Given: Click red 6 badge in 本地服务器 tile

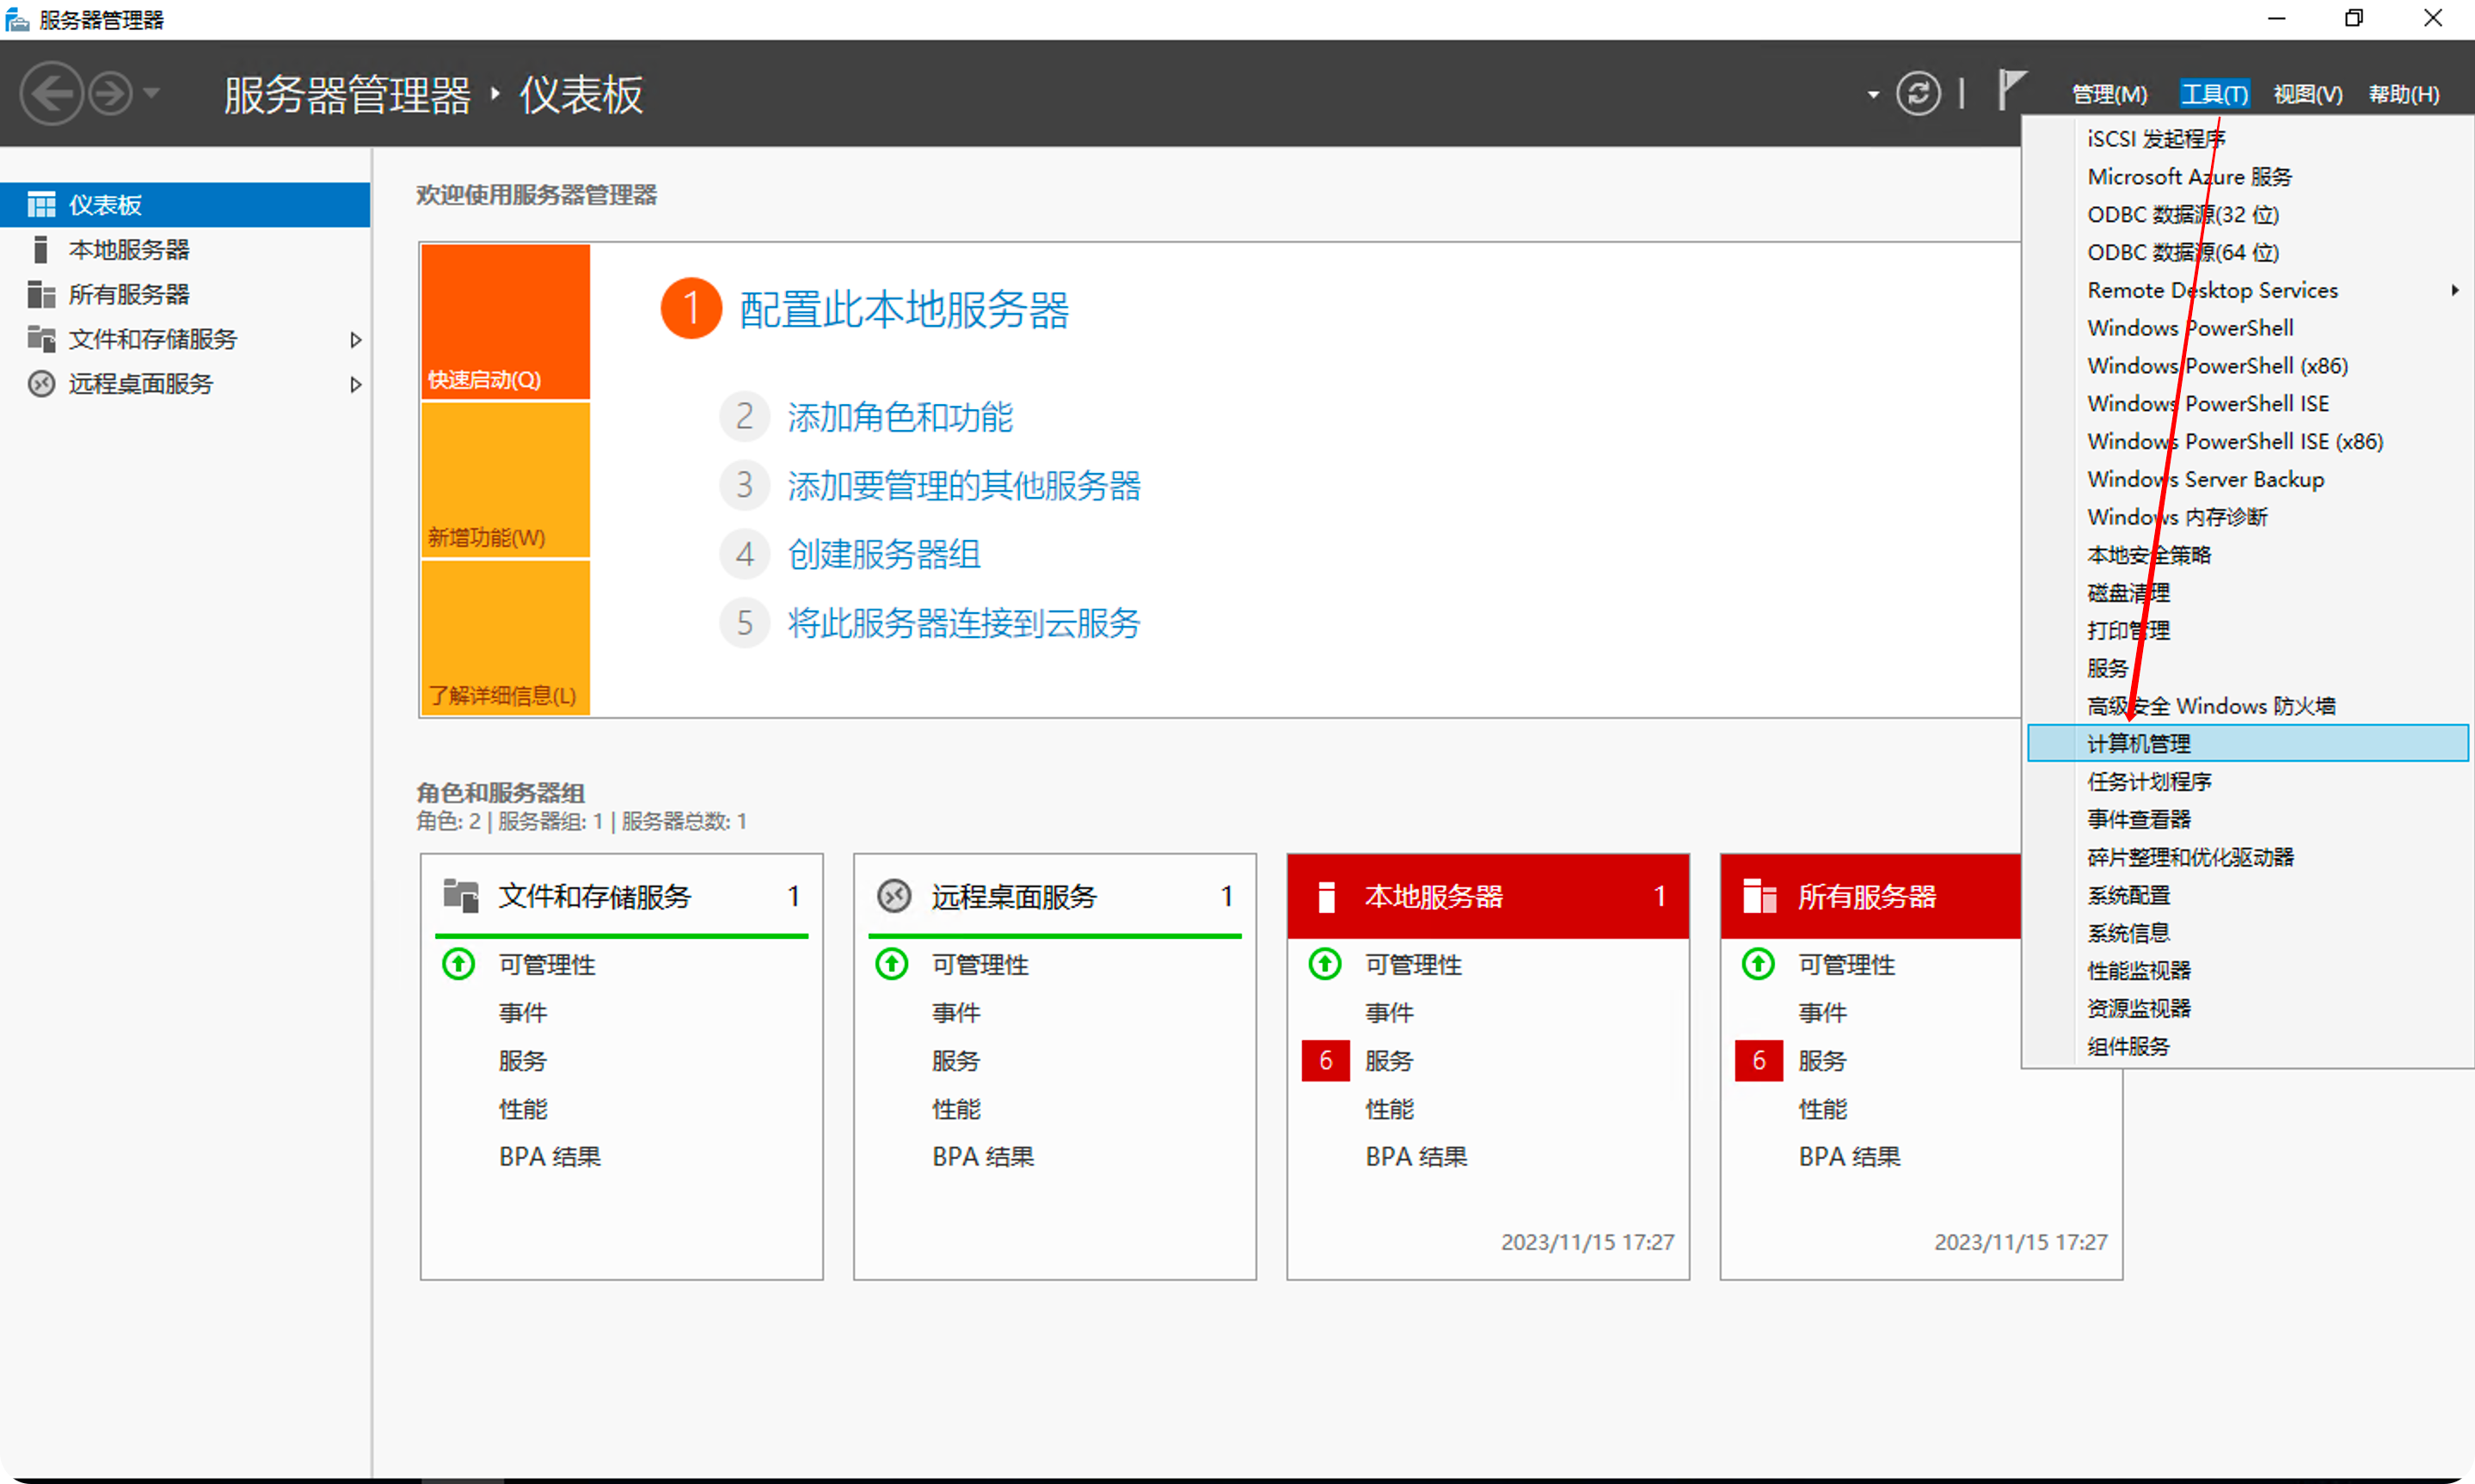Looking at the screenshot, I should click(x=1326, y=1061).
